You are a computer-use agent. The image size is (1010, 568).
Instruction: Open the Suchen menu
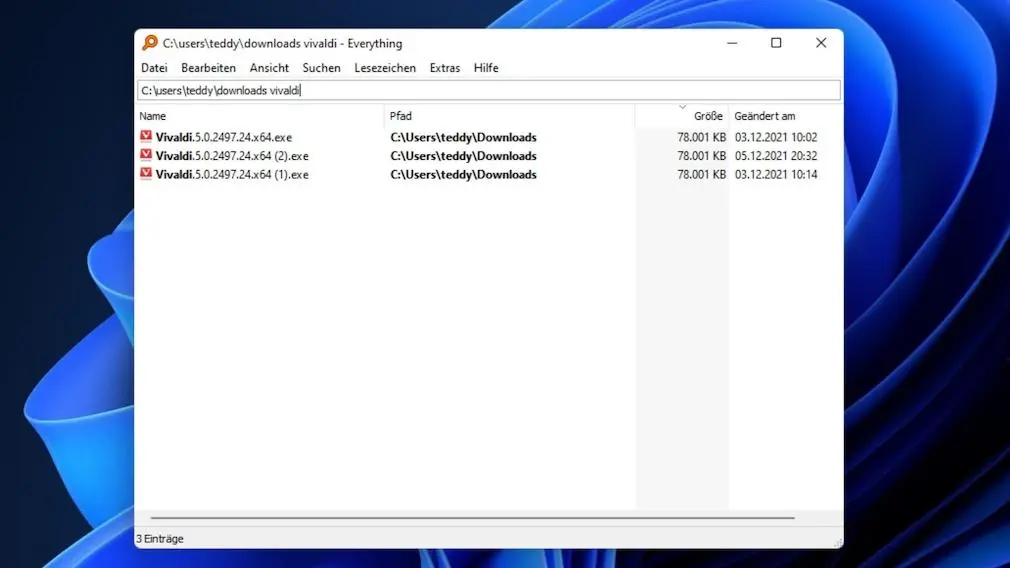pos(321,68)
